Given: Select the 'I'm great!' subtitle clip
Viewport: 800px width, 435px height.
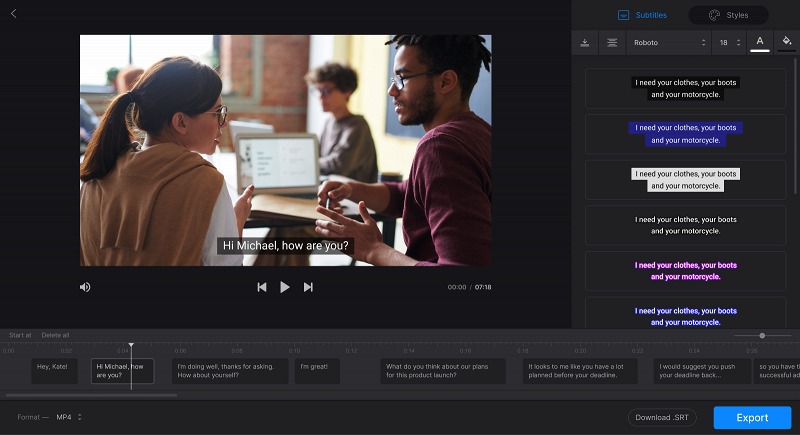Looking at the screenshot, I should (x=317, y=371).
